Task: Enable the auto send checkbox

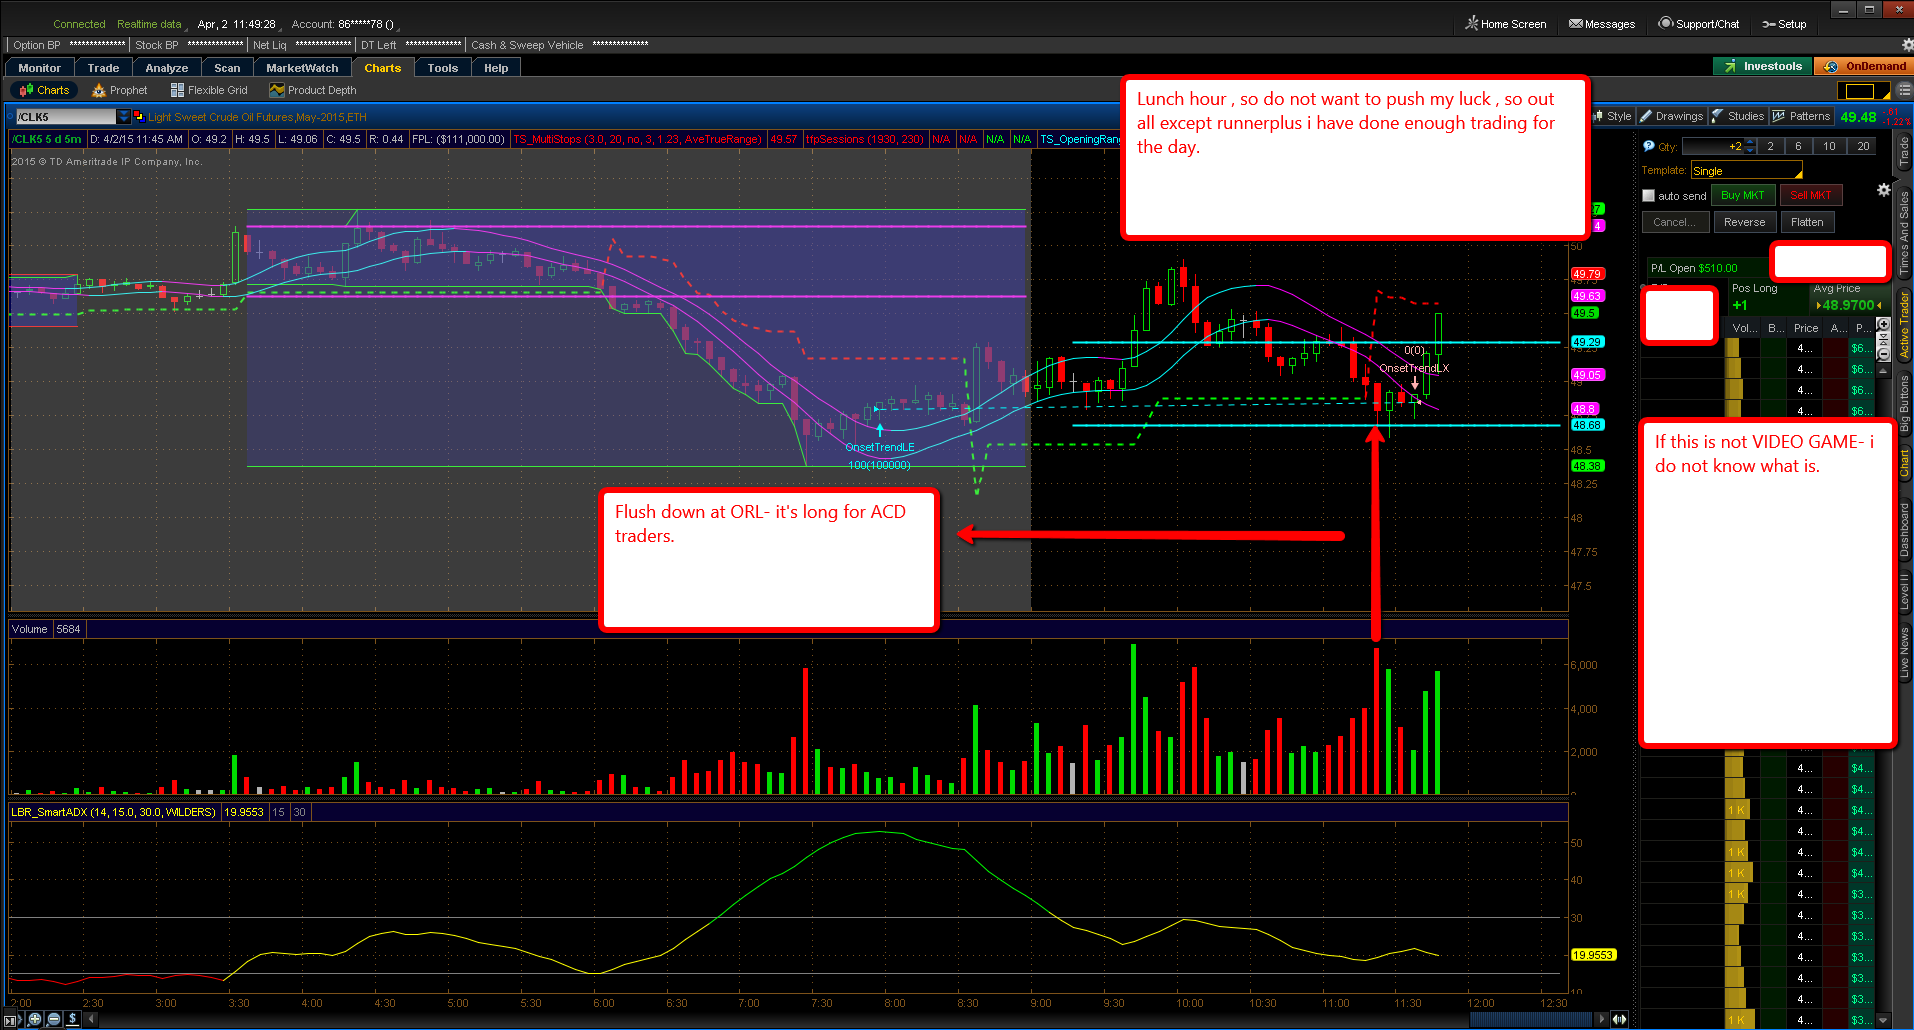Action: pyautogui.click(x=1649, y=196)
